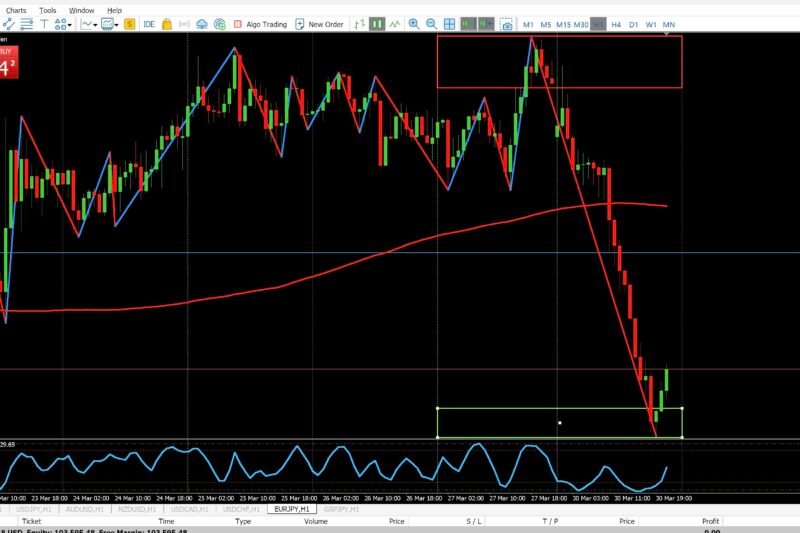Switch to bar chart display

click(360, 24)
